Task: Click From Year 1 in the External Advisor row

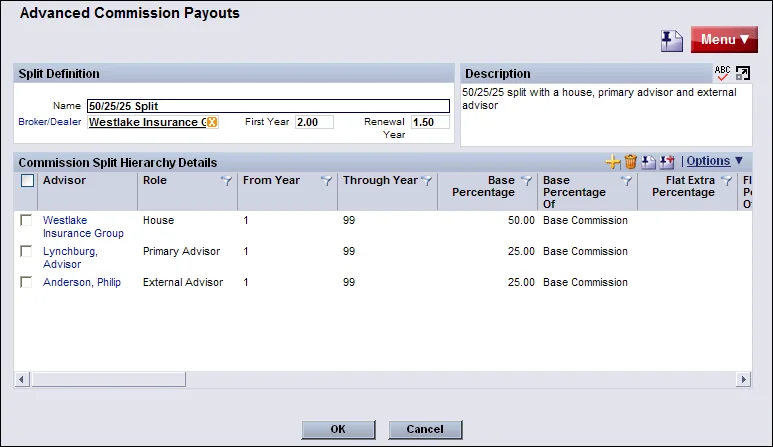Action: [x=246, y=282]
